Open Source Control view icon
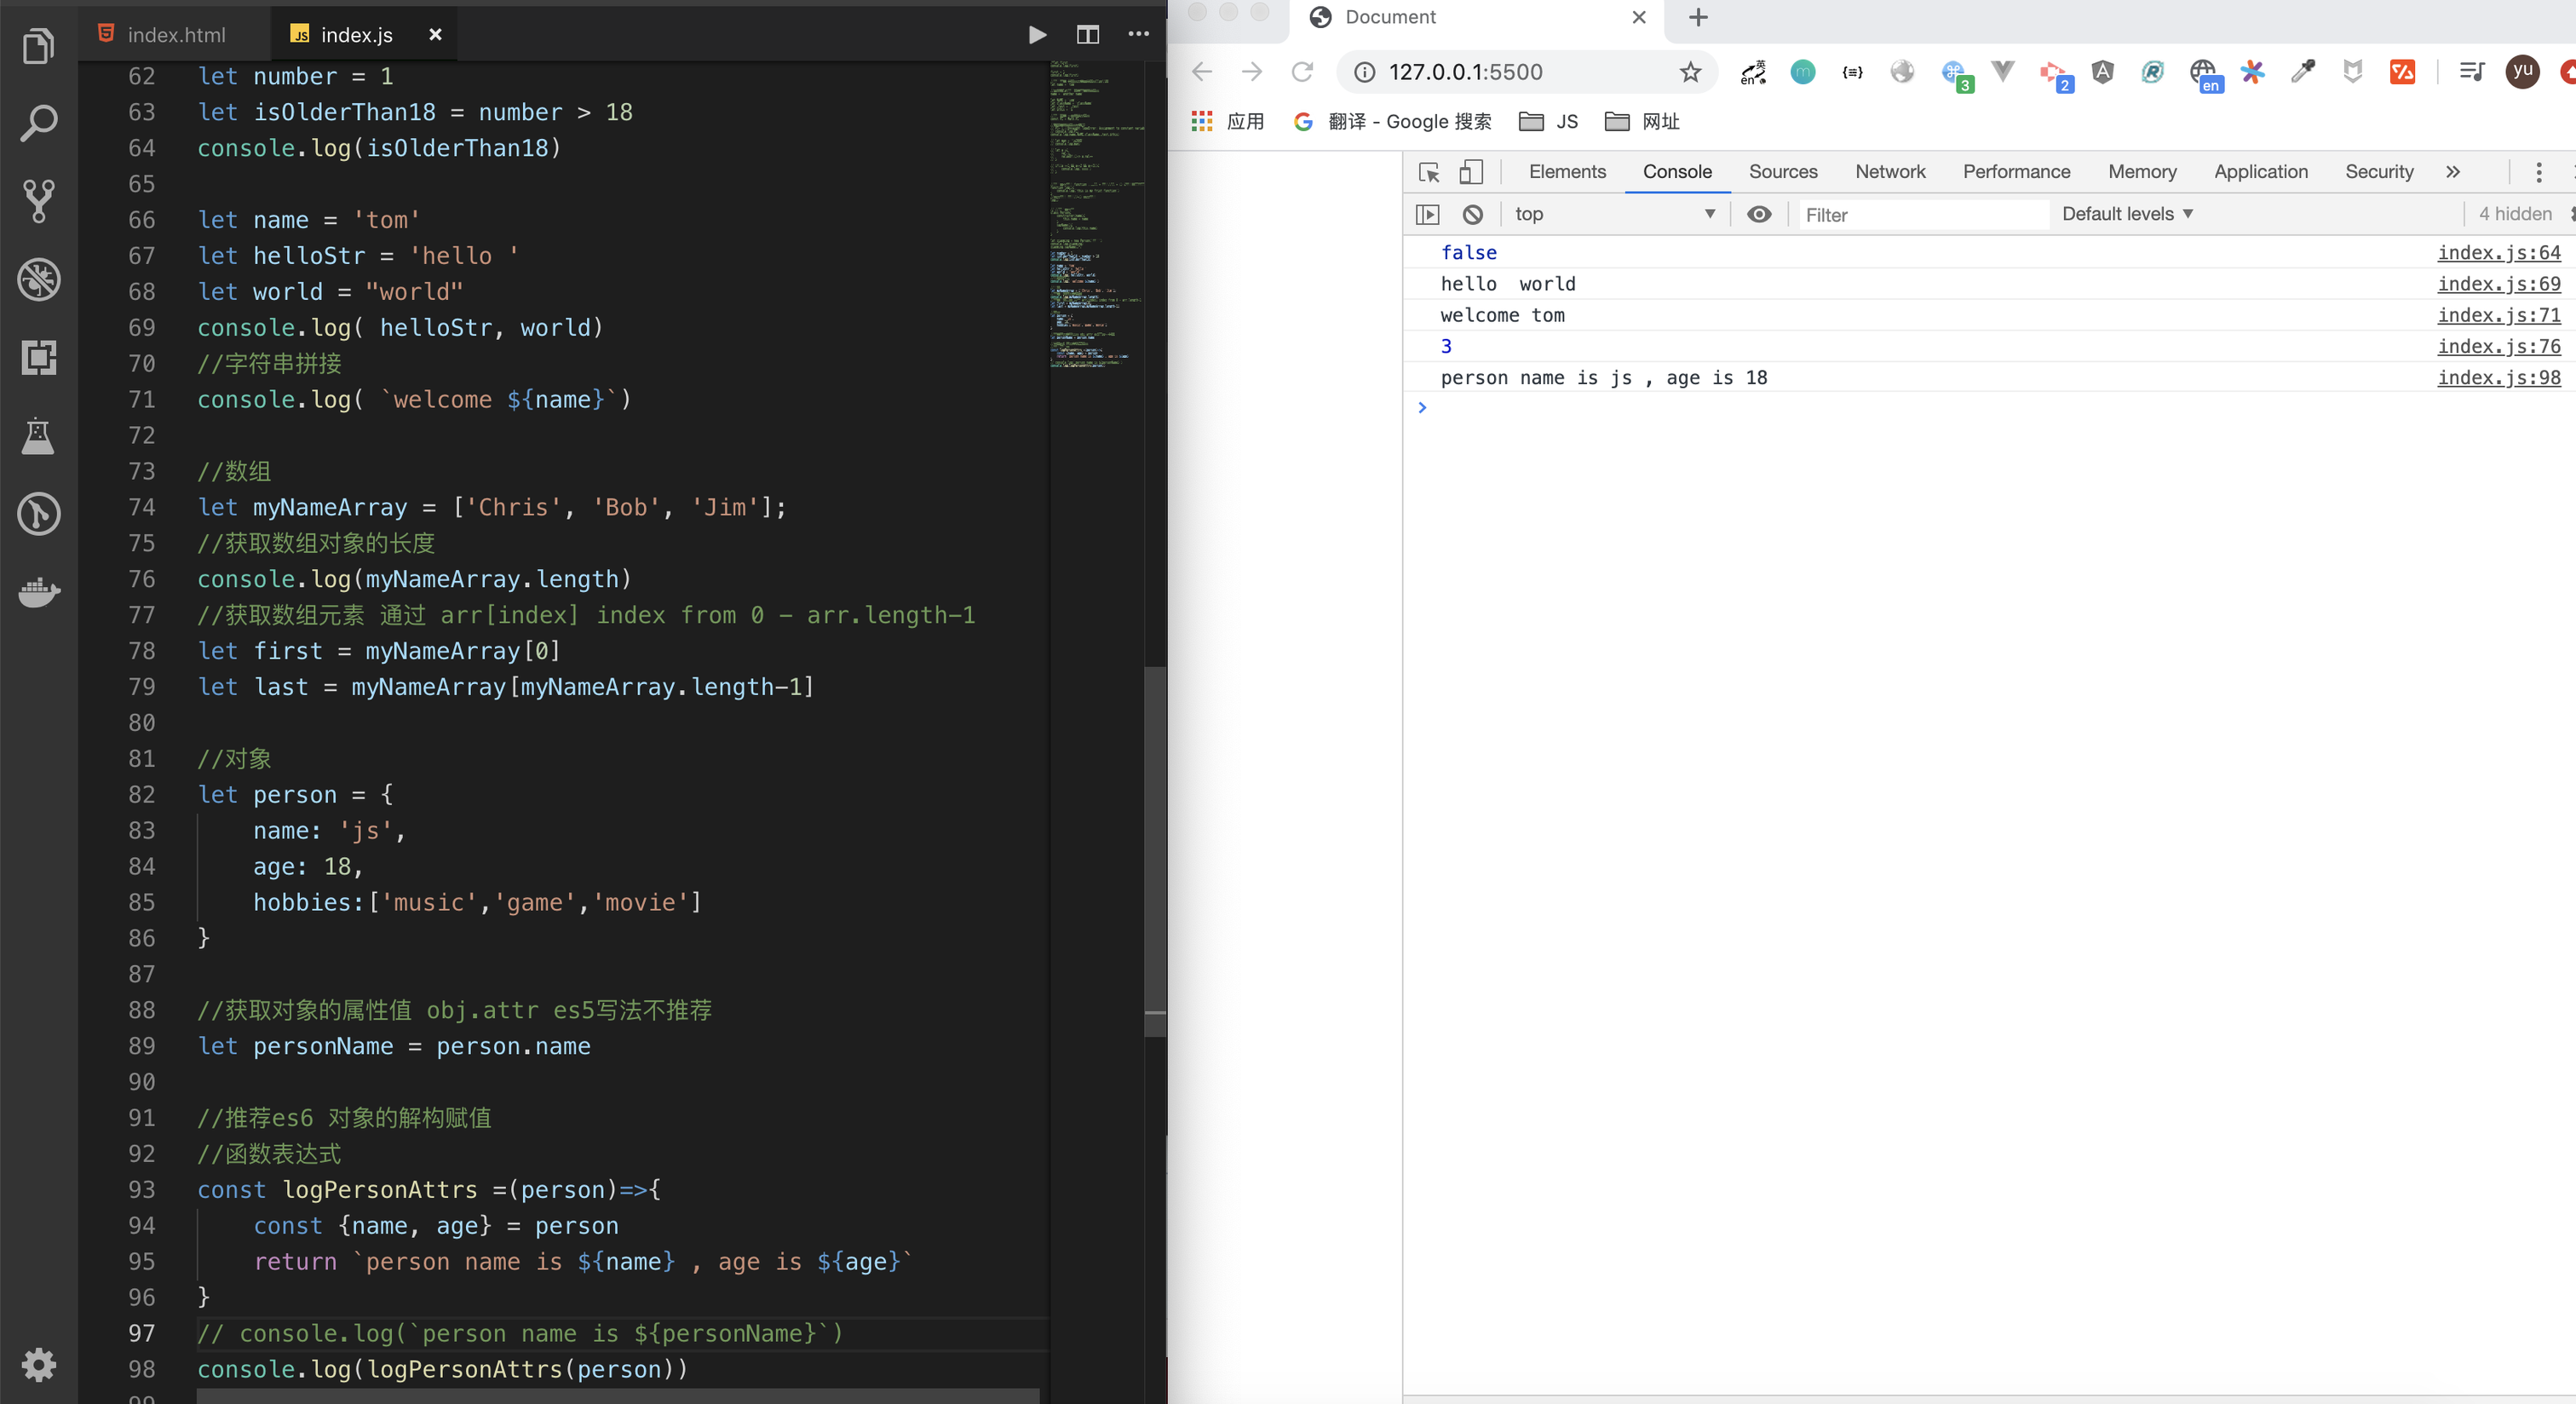This screenshot has width=2576, height=1404. [x=38, y=201]
